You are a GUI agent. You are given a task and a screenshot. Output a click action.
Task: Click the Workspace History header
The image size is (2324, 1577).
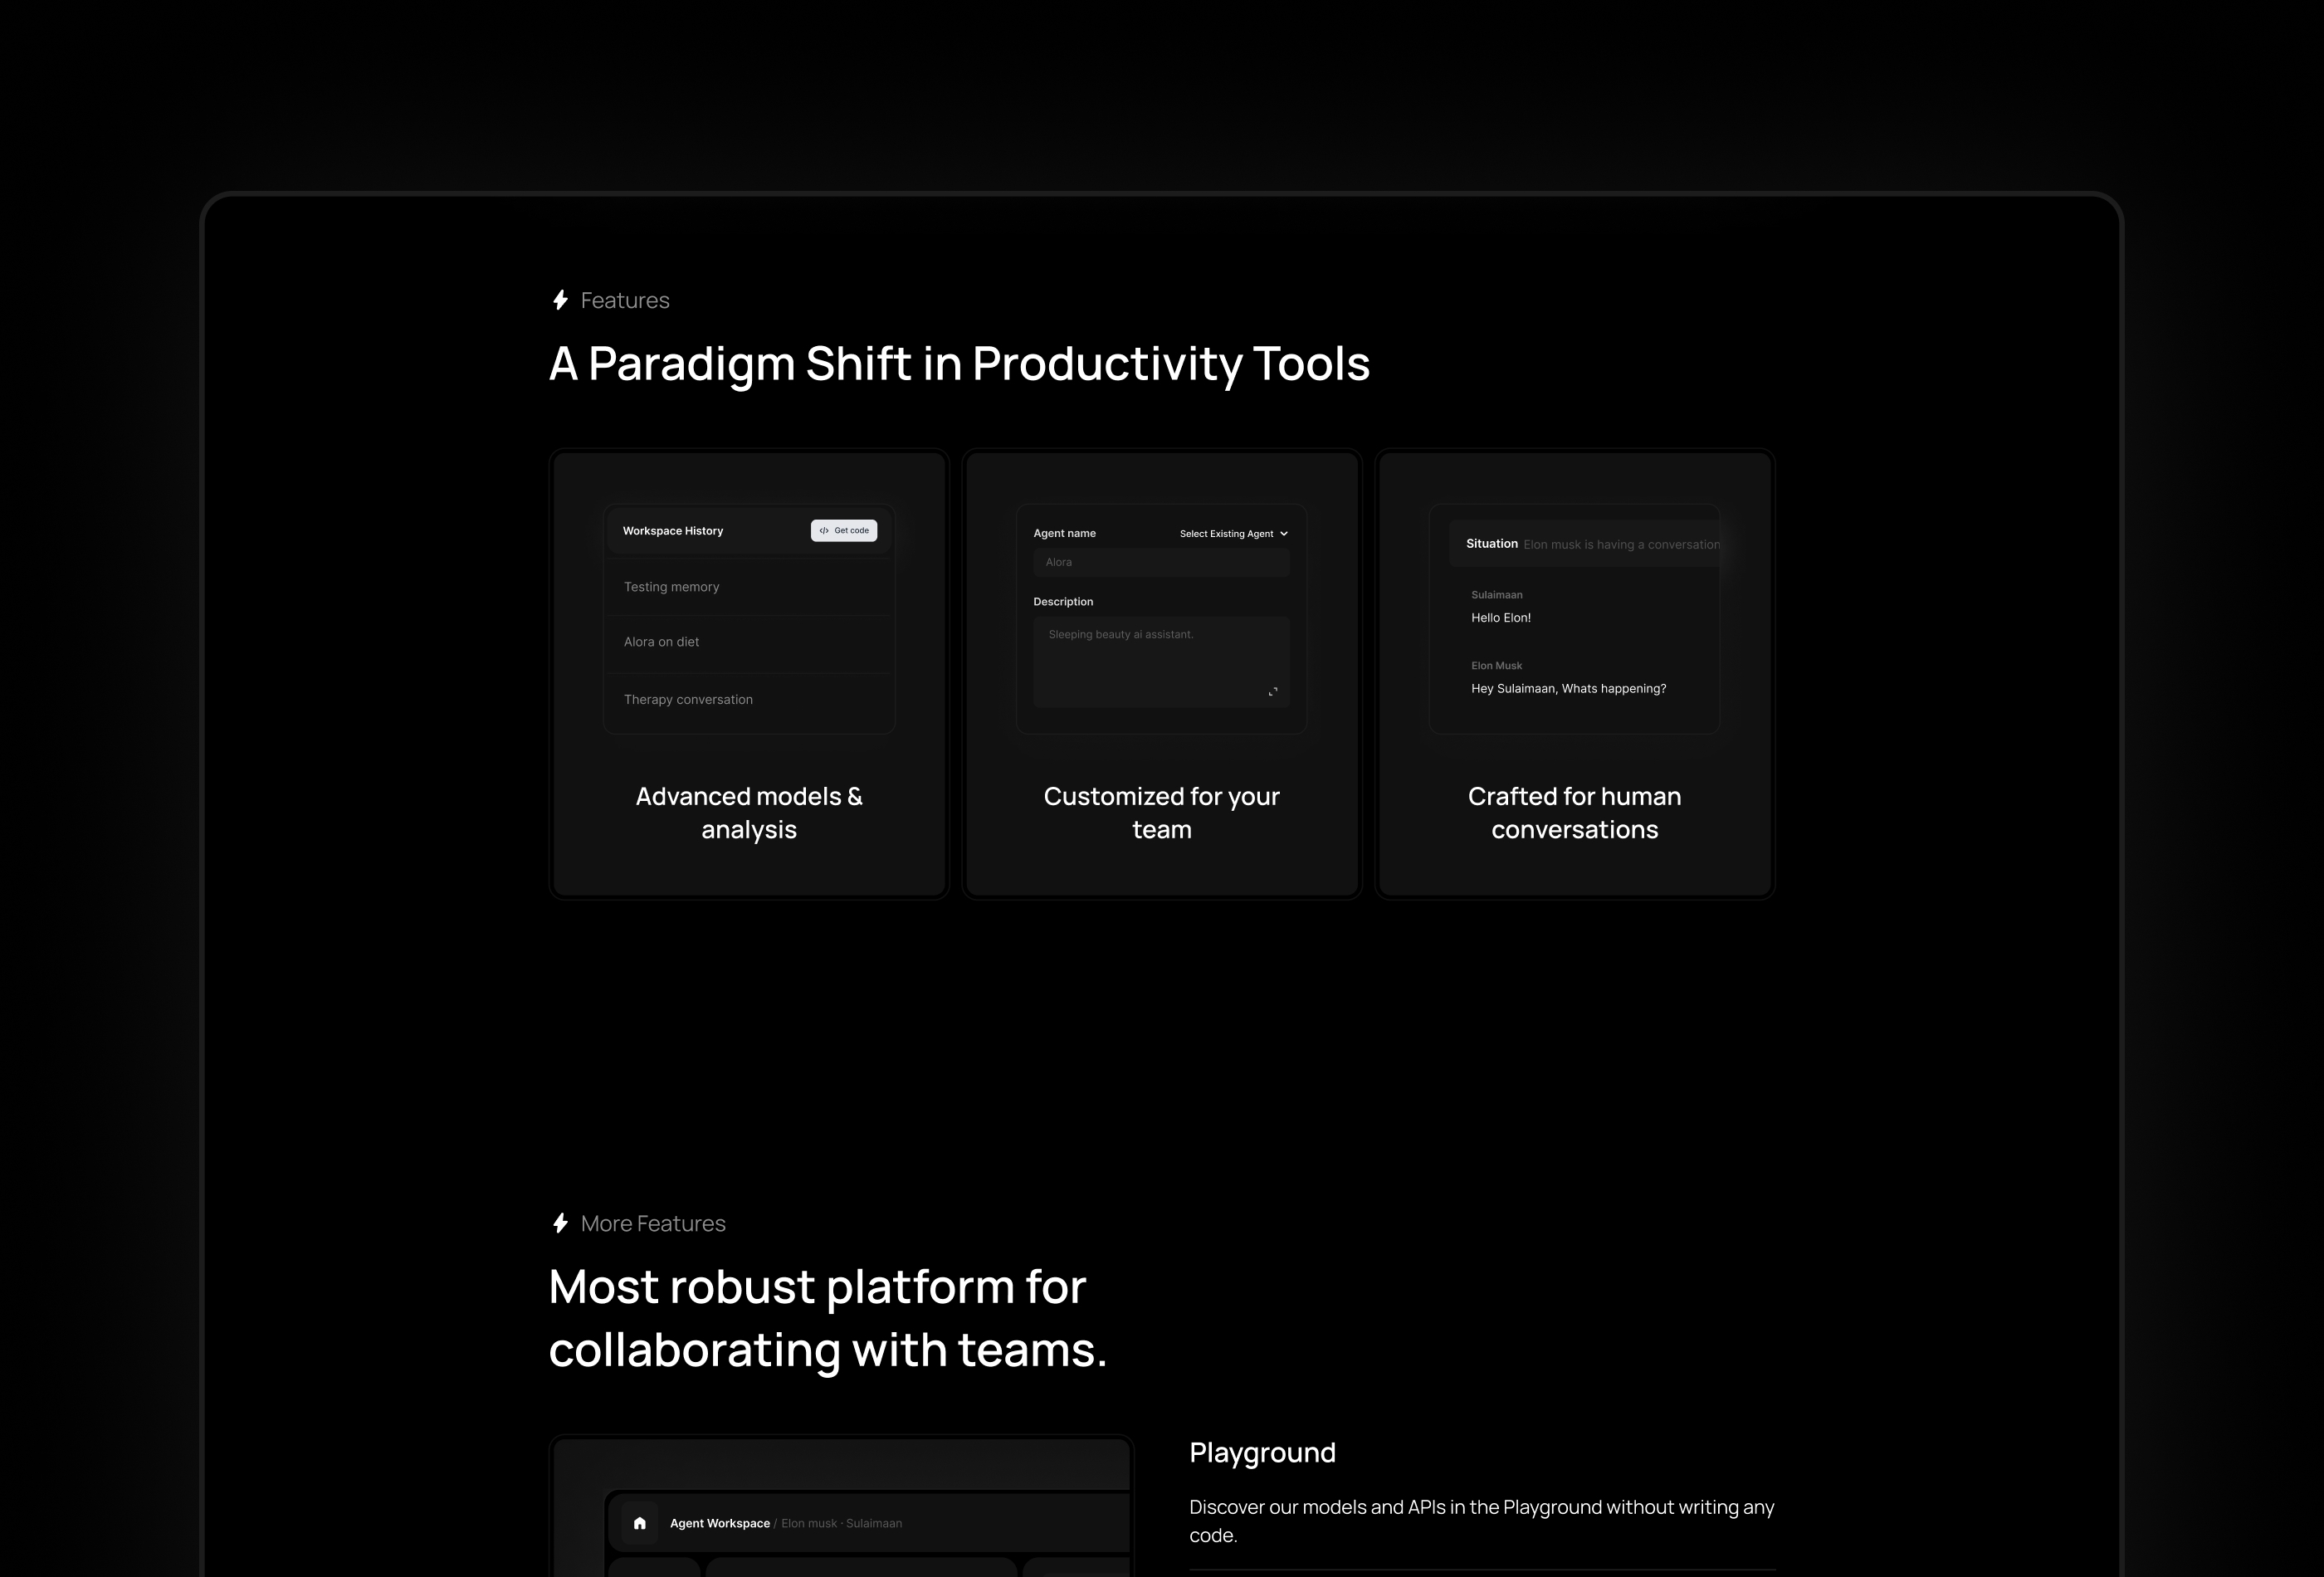click(672, 531)
